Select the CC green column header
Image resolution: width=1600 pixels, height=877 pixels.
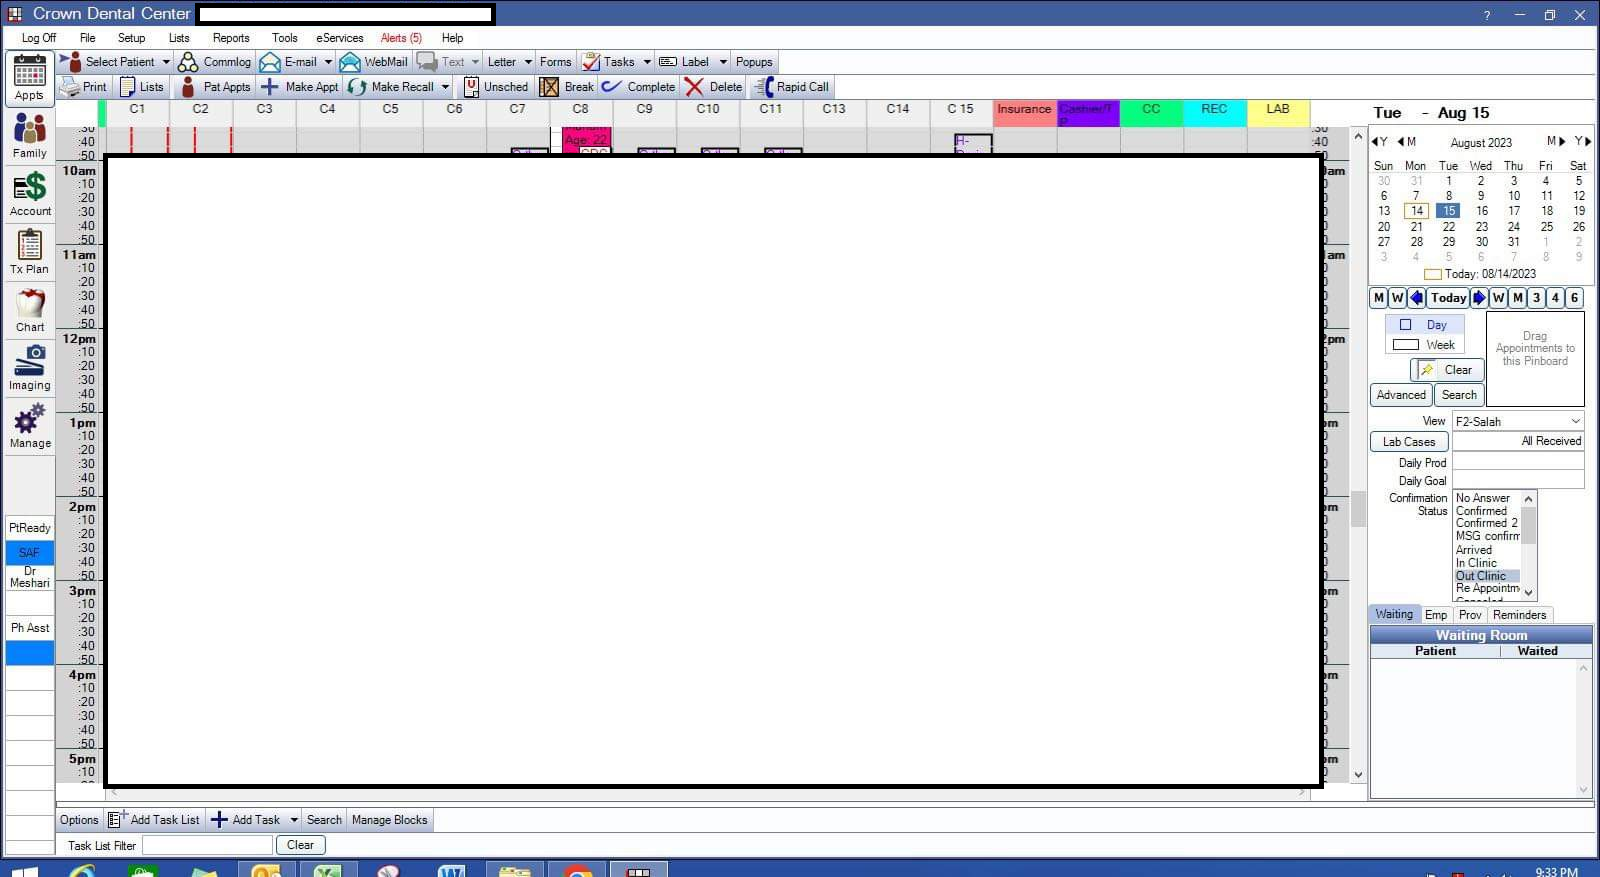(x=1151, y=113)
